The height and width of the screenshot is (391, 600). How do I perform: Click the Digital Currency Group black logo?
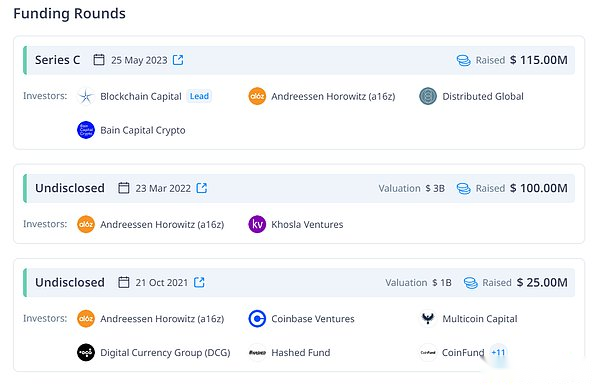tap(86, 352)
